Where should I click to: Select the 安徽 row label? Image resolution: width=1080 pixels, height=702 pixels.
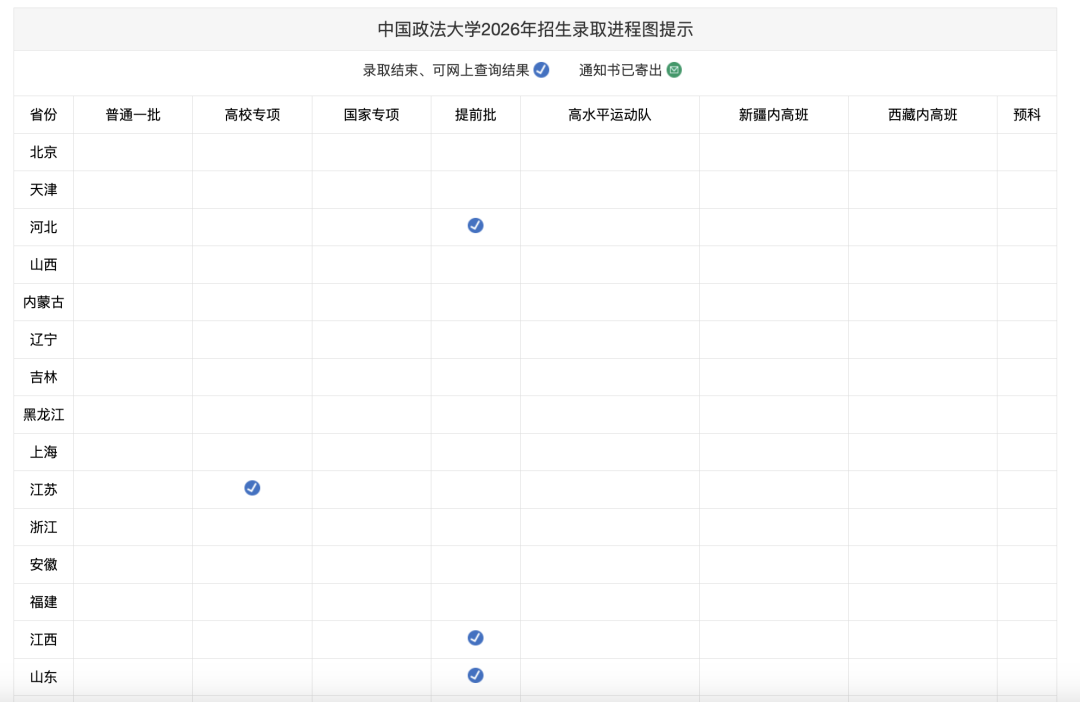point(43,564)
